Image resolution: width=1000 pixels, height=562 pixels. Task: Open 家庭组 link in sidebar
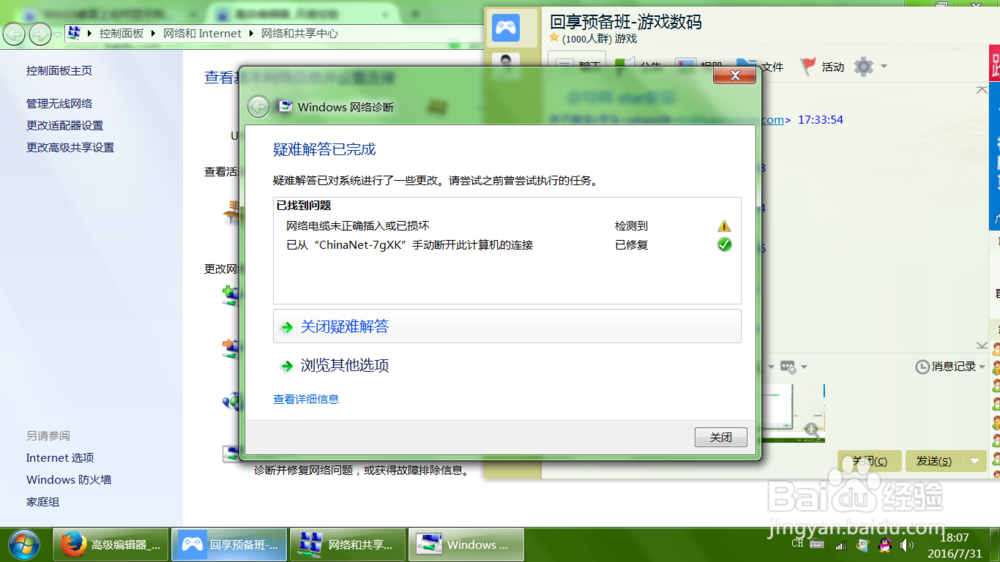43,502
